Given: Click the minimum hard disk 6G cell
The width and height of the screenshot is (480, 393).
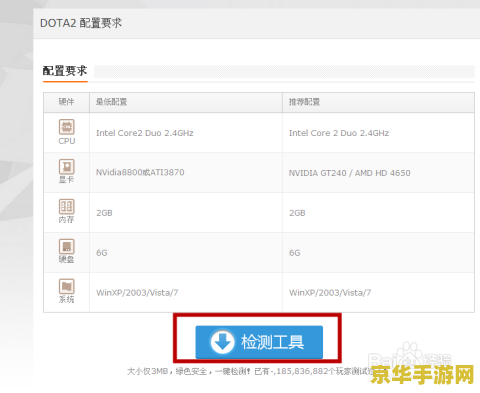Looking at the screenshot, I should 186,253.
